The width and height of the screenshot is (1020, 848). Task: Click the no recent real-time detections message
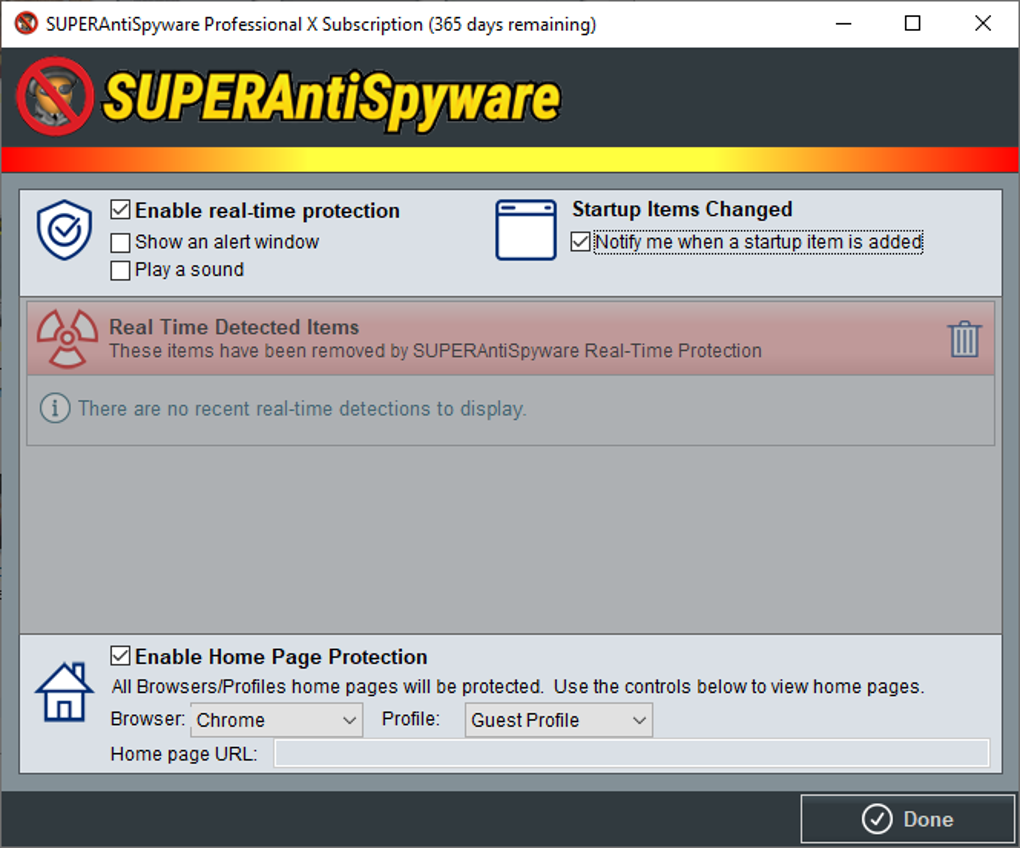pos(302,408)
